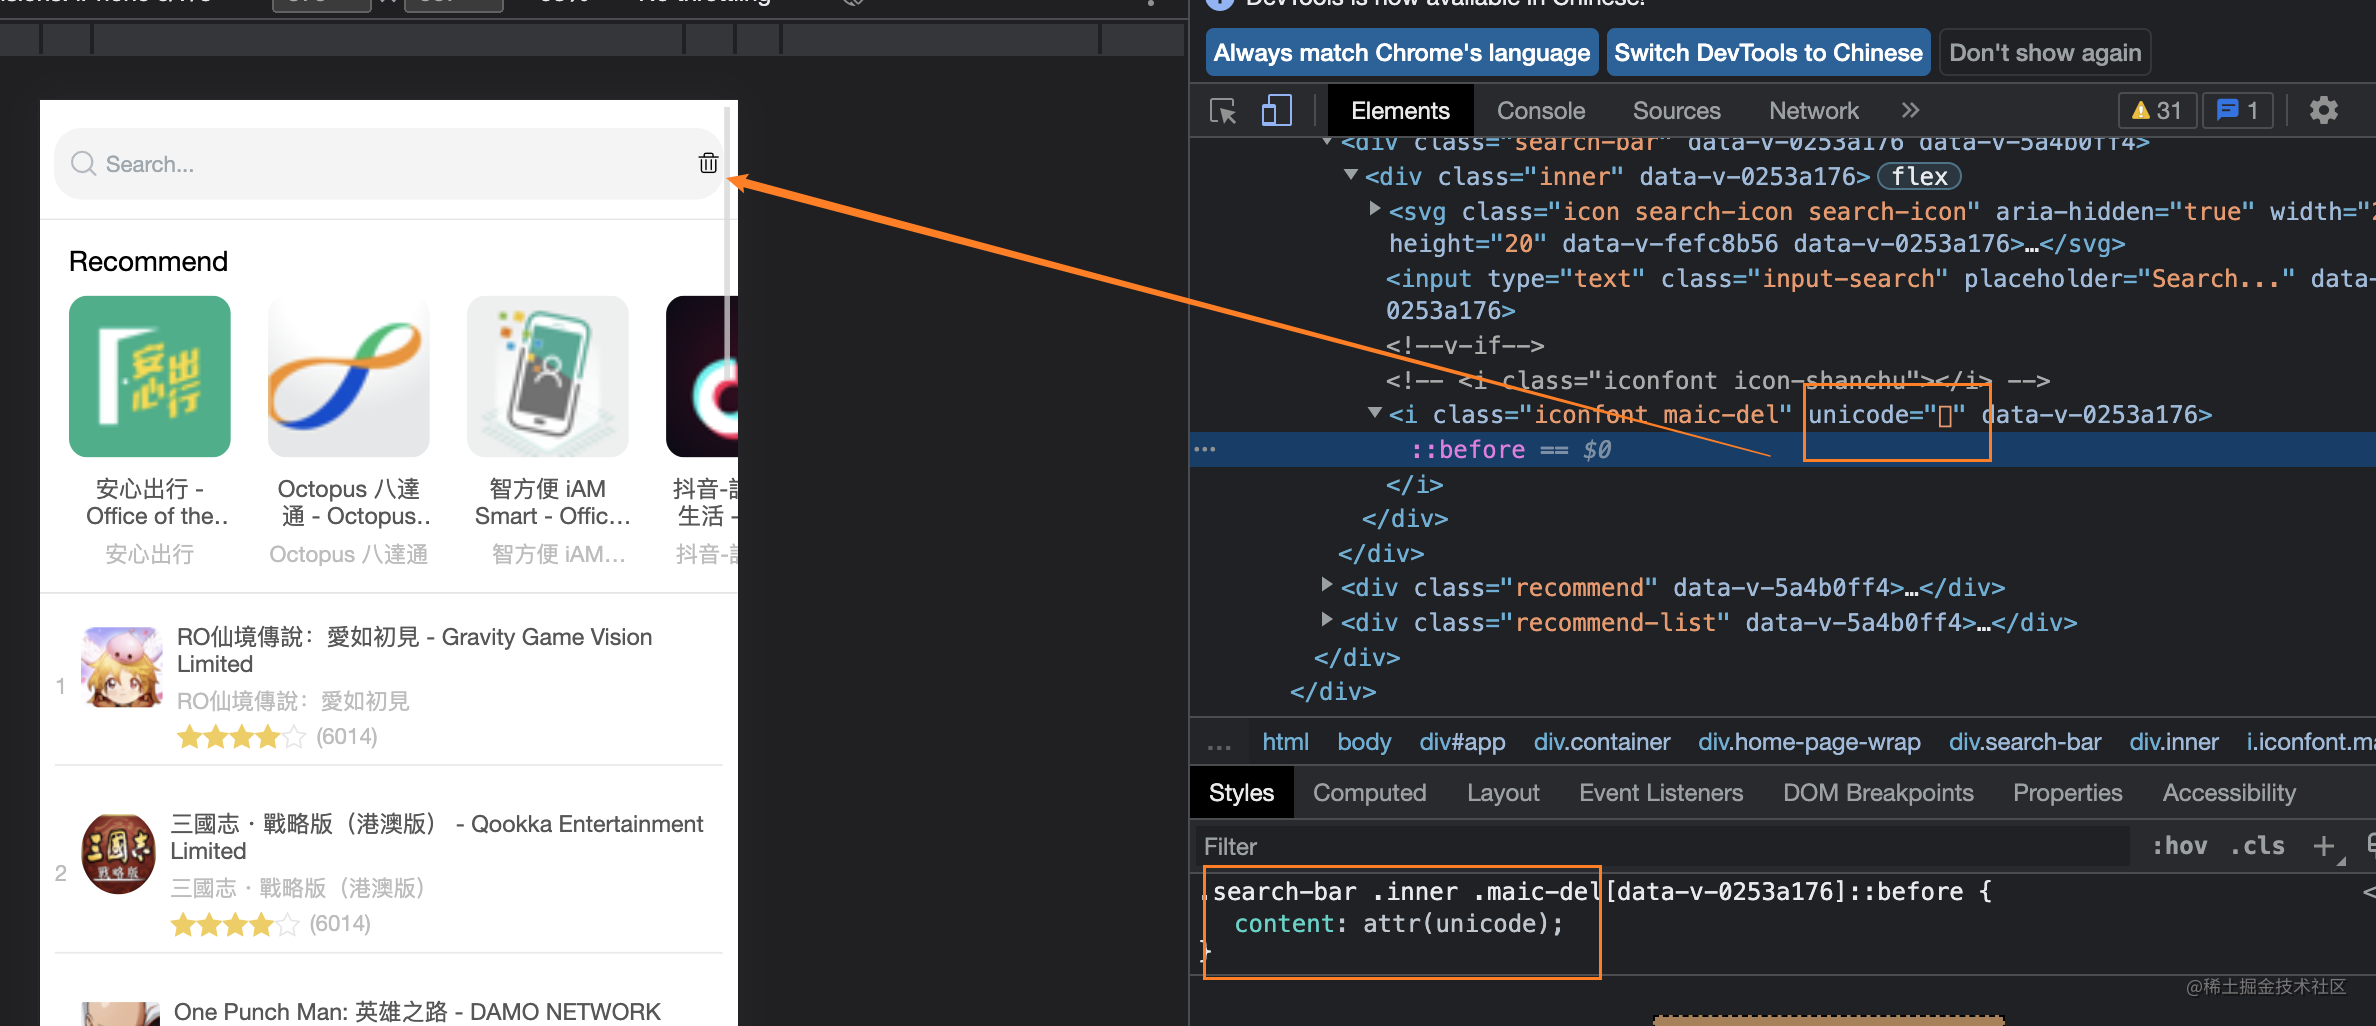
Task: Select the Inspect element cursor tool
Action: click(1222, 110)
